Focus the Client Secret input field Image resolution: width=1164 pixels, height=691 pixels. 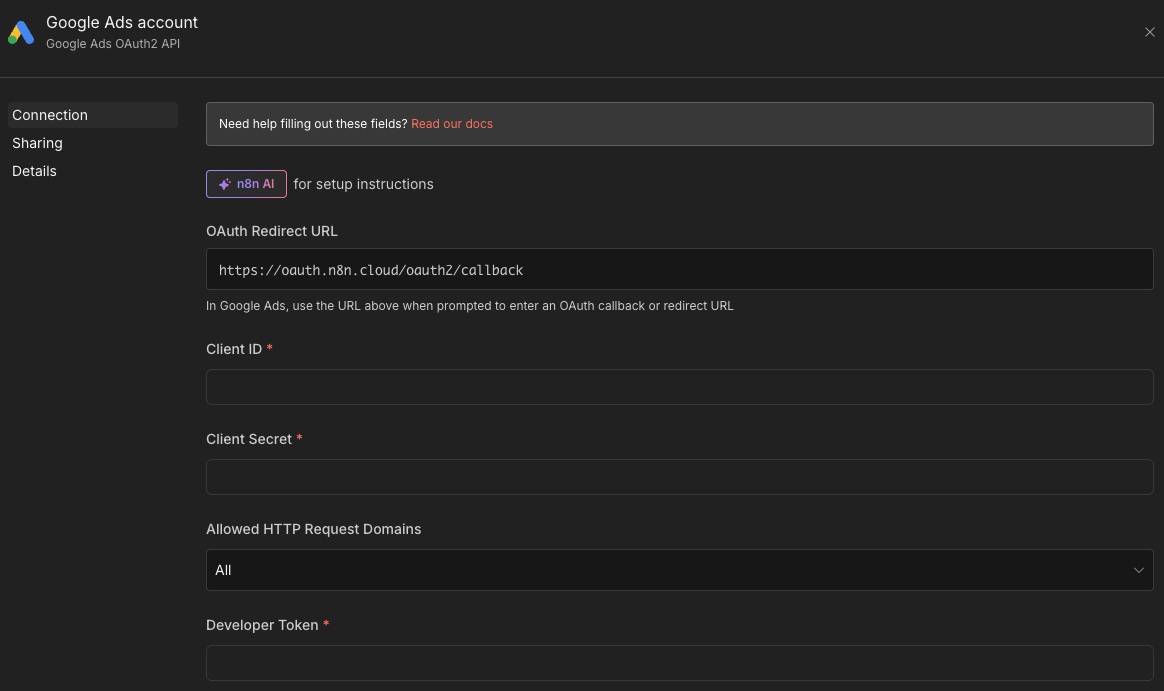pos(679,477)
